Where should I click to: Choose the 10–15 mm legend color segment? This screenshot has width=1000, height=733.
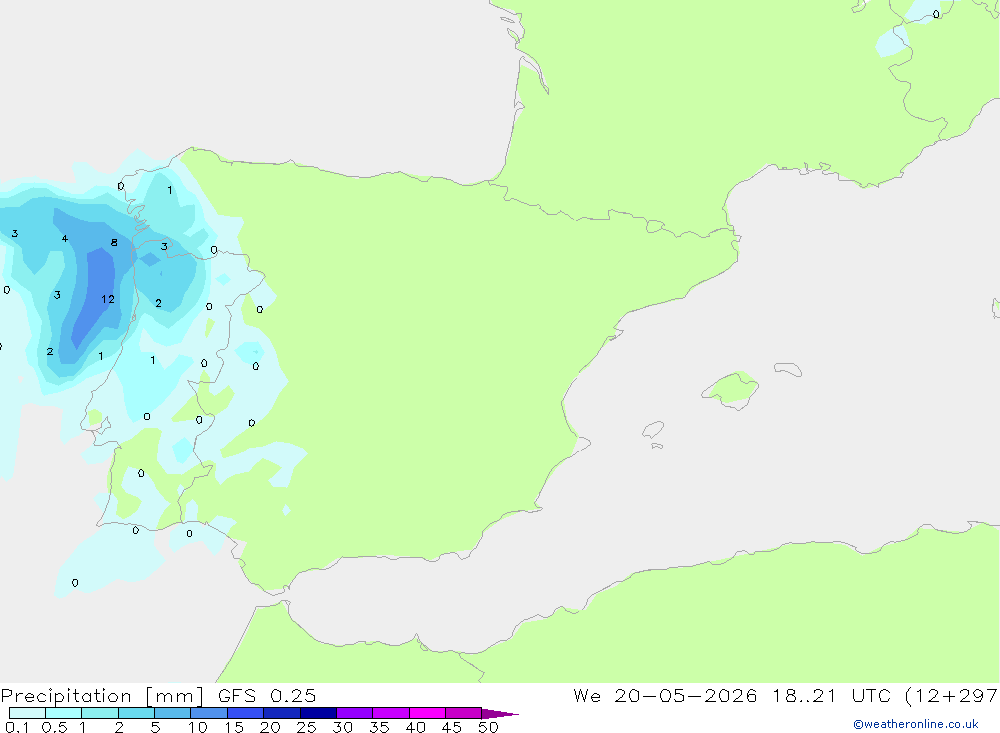[x=209, y=713]
